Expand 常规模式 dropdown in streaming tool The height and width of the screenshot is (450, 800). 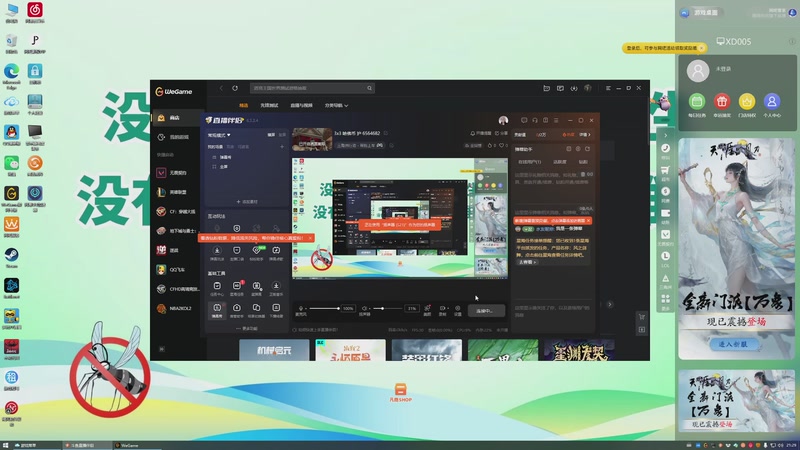[219, 135]
